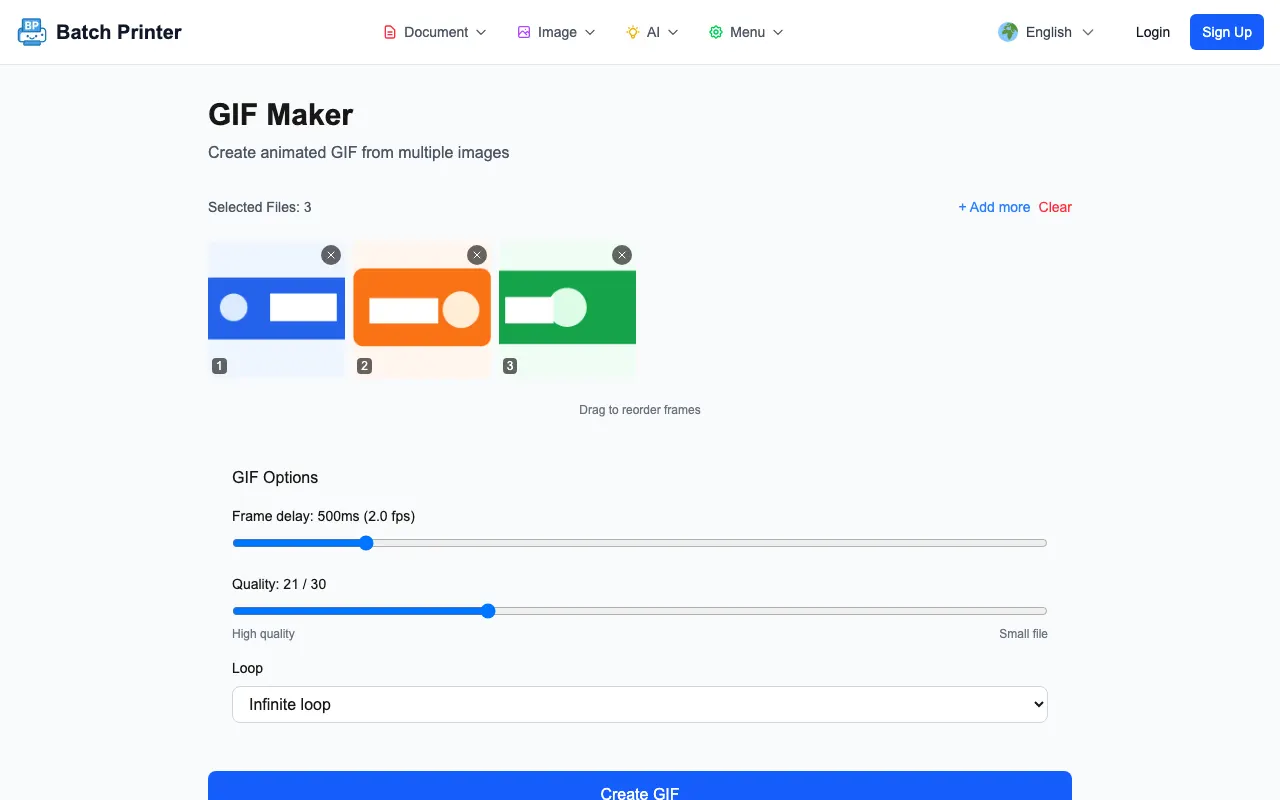Screen dimensions: 1280x800
Task: Remove the blue frame 1 image
Action: tap(331, 255)
